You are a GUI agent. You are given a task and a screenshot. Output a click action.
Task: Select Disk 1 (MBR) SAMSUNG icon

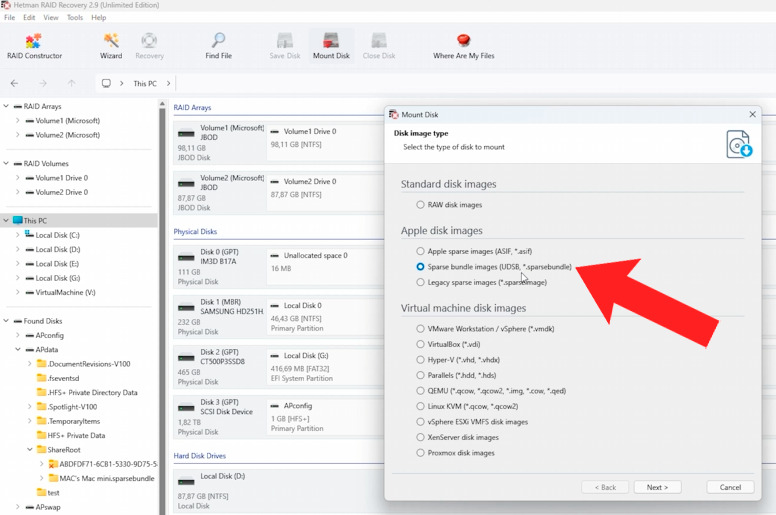pyautogui.click(x=186, y=307)
